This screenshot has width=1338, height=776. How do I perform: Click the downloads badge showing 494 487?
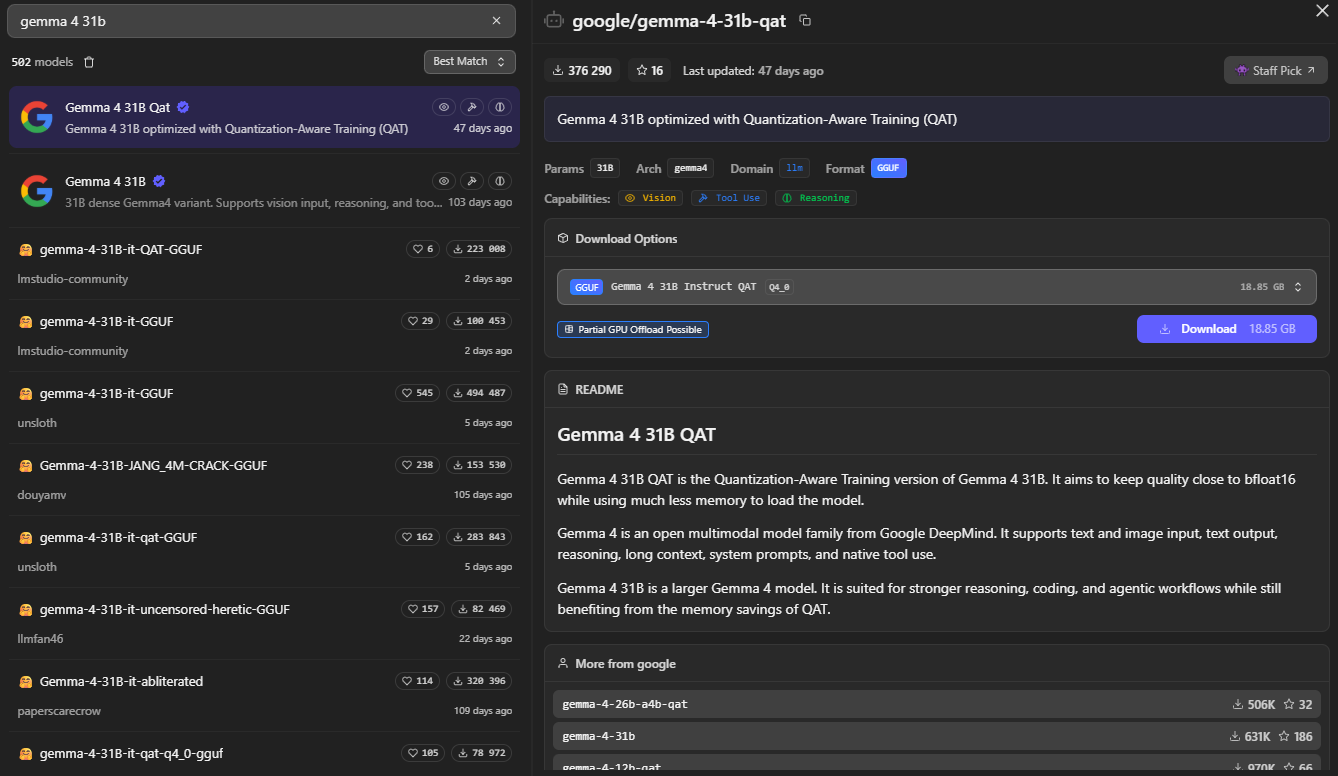[479, 393]
